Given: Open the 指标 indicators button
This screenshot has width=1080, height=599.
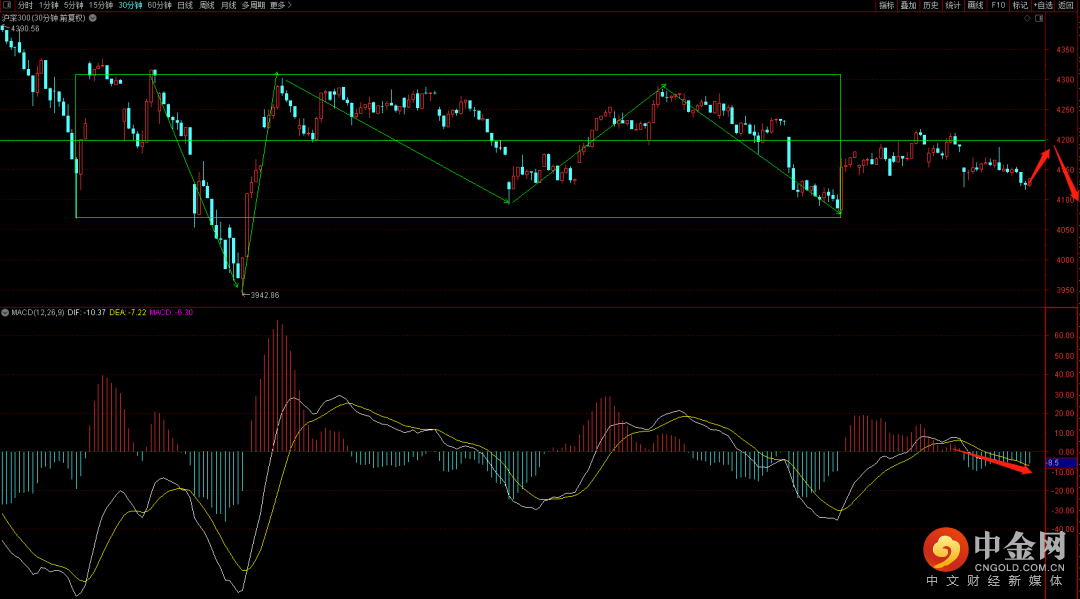Looking at the screenshot, I should pyautogui.click(x=886, y=5).
